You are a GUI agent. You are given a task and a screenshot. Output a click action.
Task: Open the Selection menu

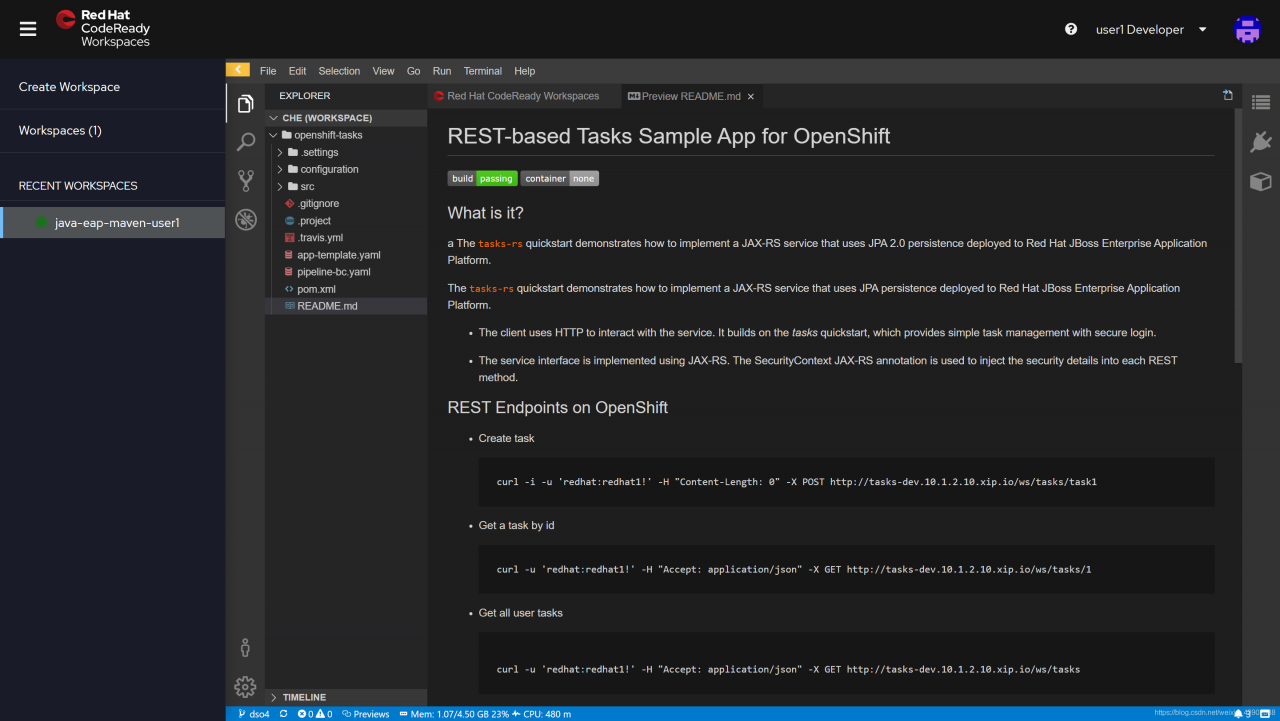pos(339,71)
